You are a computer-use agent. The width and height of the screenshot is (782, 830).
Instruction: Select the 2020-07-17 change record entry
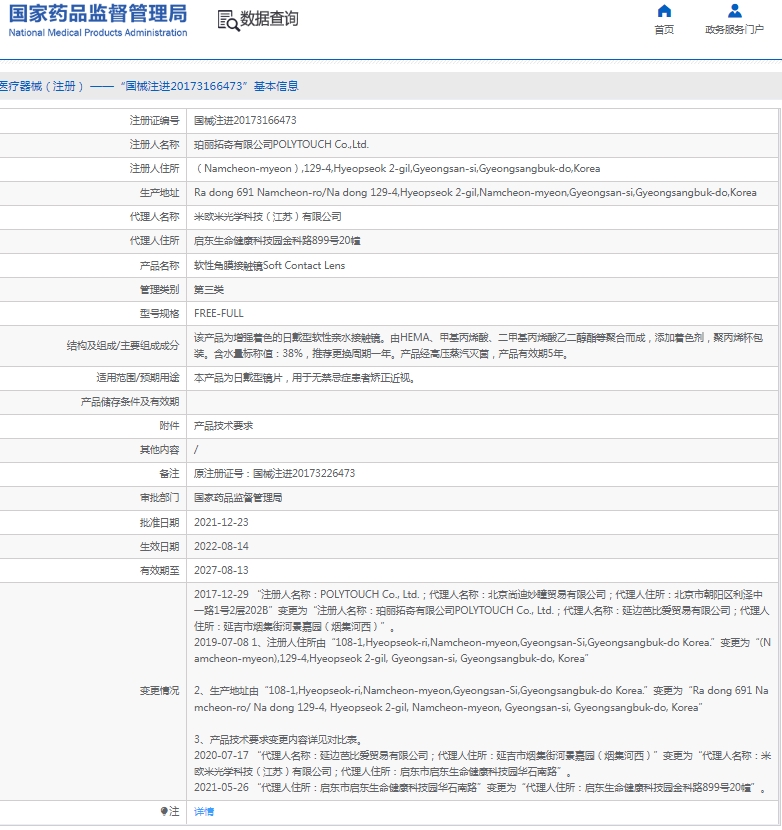pyautogui.click(x=482, y=764)
